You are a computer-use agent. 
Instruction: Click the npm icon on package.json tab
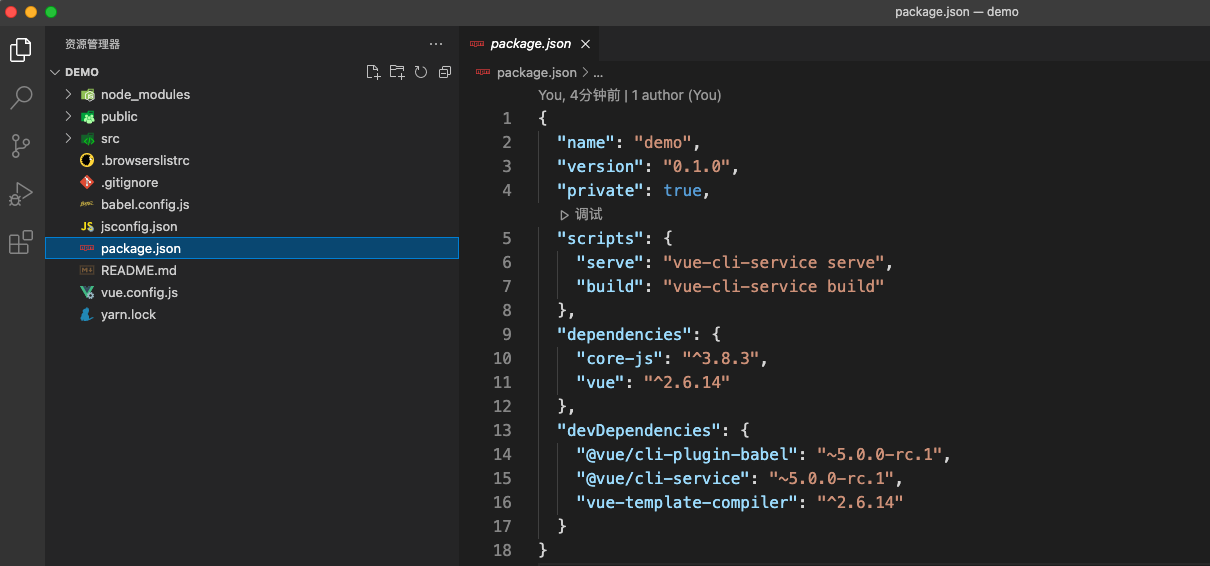click(x=477, y=44)
